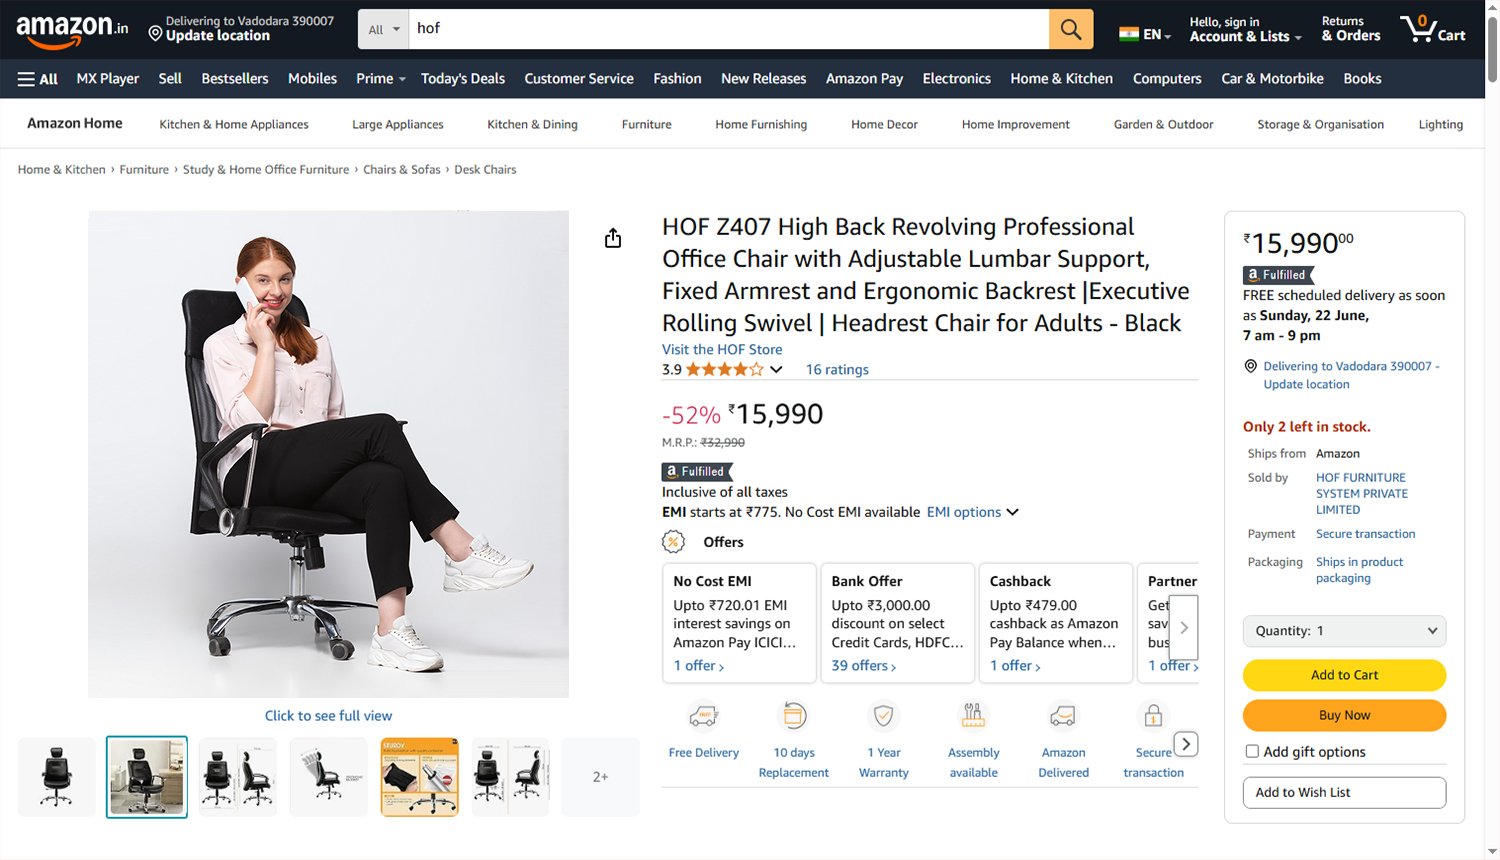Viewport: 1500px width, 860px height.
Task: Click the Assembly available tools icon
Action: tap(973, 715)
